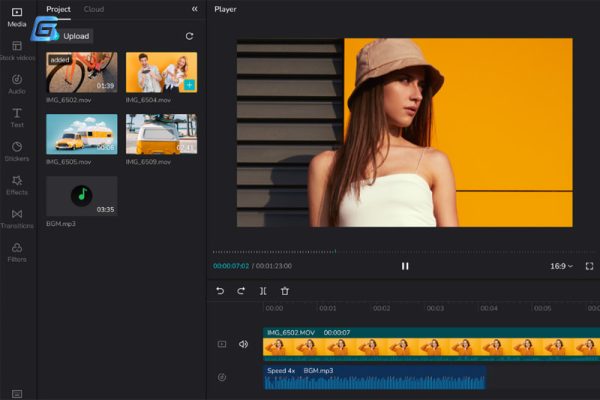Click the keyboard shortcuts icon at sidebar bottom

click(x=17, y=393)
